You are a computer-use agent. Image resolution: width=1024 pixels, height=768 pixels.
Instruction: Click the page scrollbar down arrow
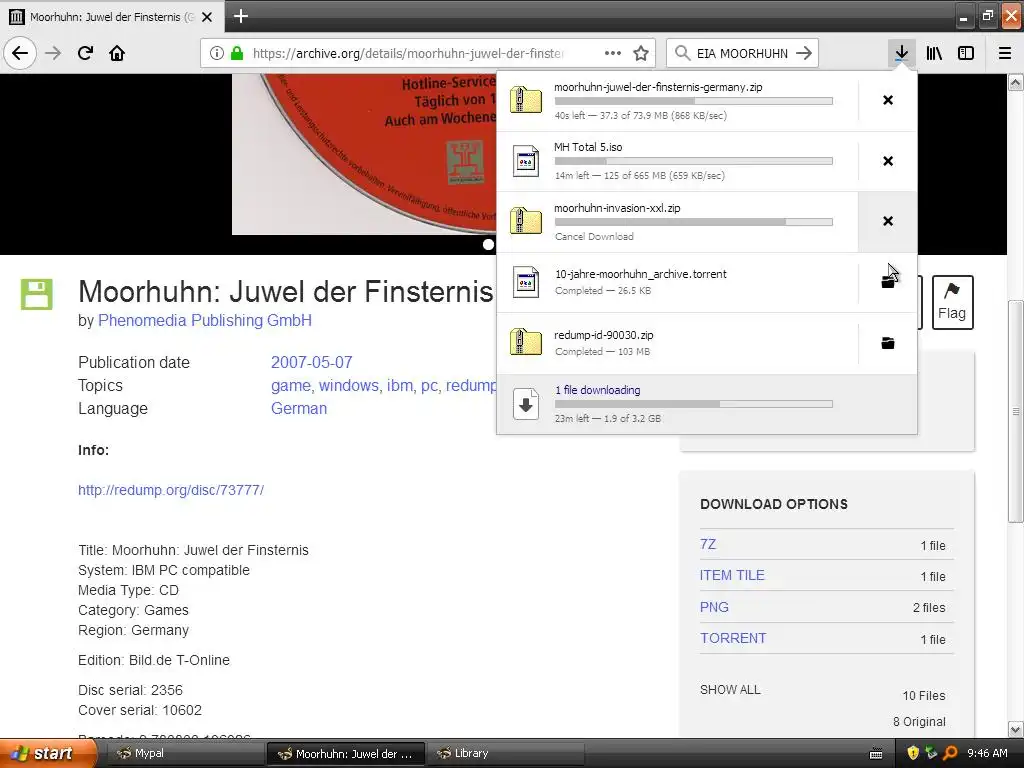(1016, 729)
